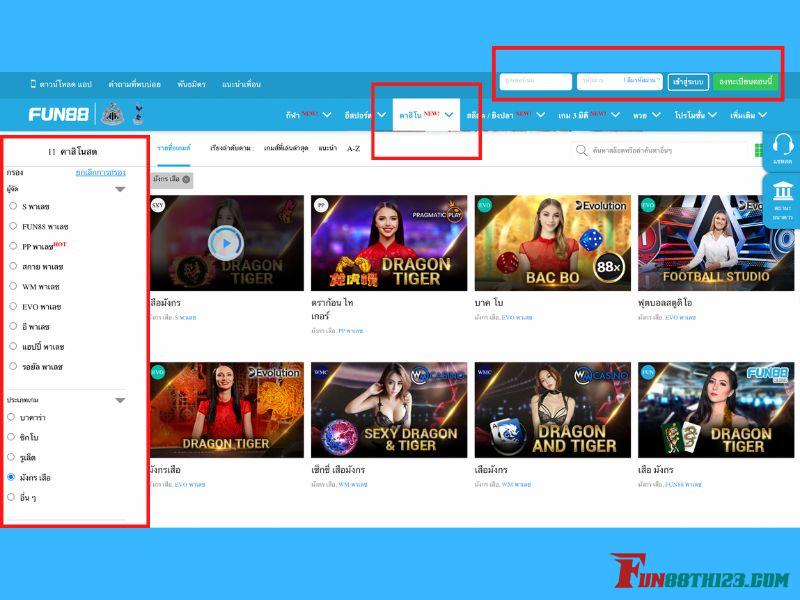Click the phone icon beside download app
This screenshot has width=800, height=600.
(33, 84)
